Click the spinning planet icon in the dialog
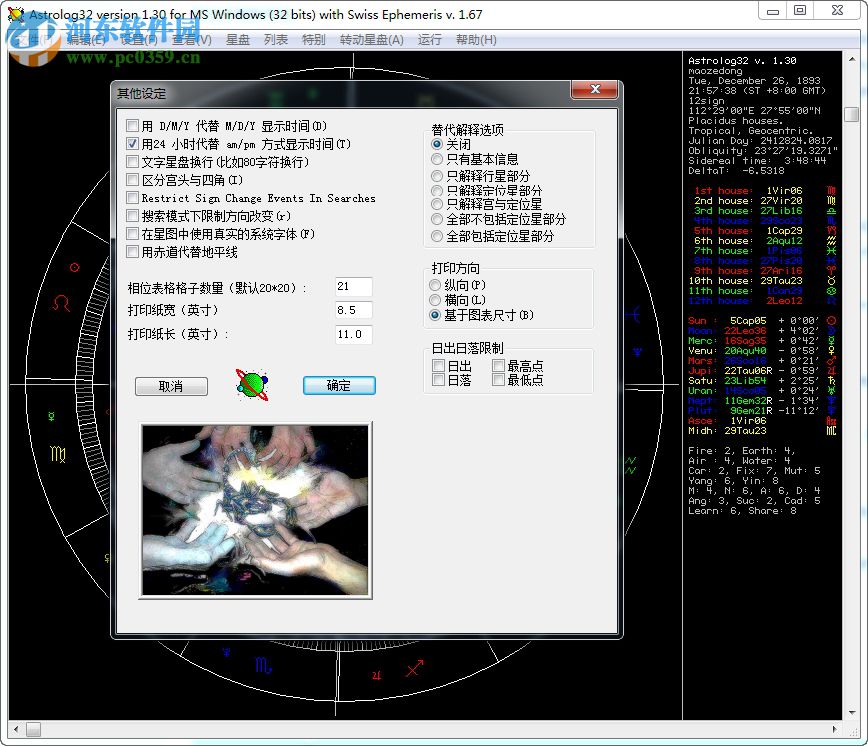Screen dimensions: 868x746 point(249,384)
